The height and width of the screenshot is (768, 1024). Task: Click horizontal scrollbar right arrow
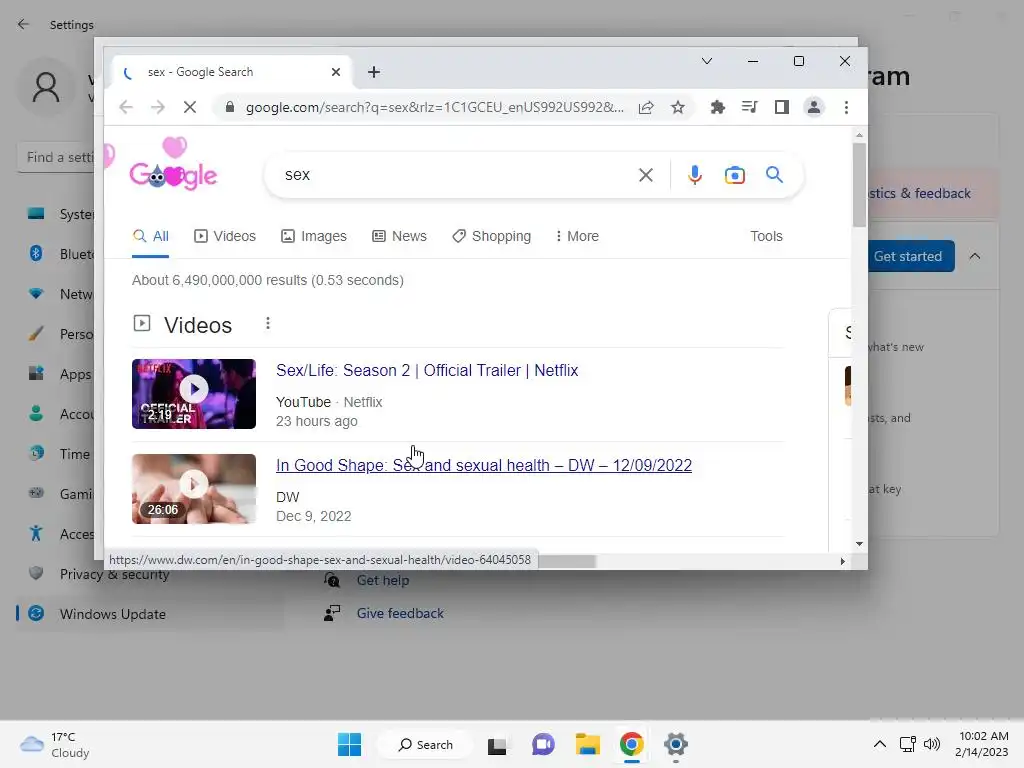tap(842, 561)
